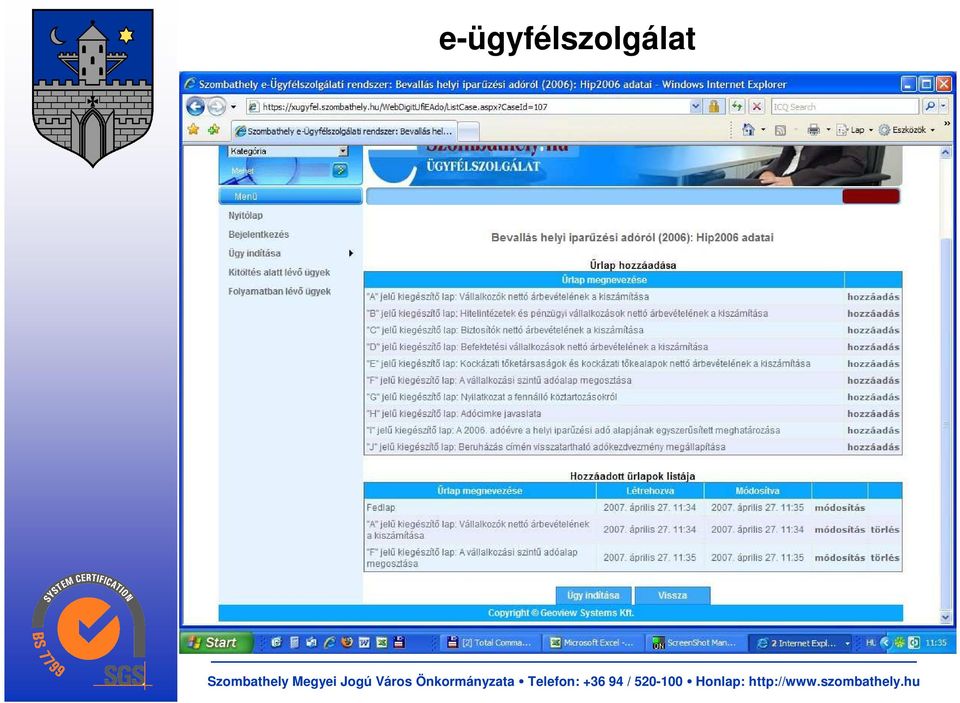
Task: Expand hidden system tray icons arrow
Action: [x=885, y=643]
